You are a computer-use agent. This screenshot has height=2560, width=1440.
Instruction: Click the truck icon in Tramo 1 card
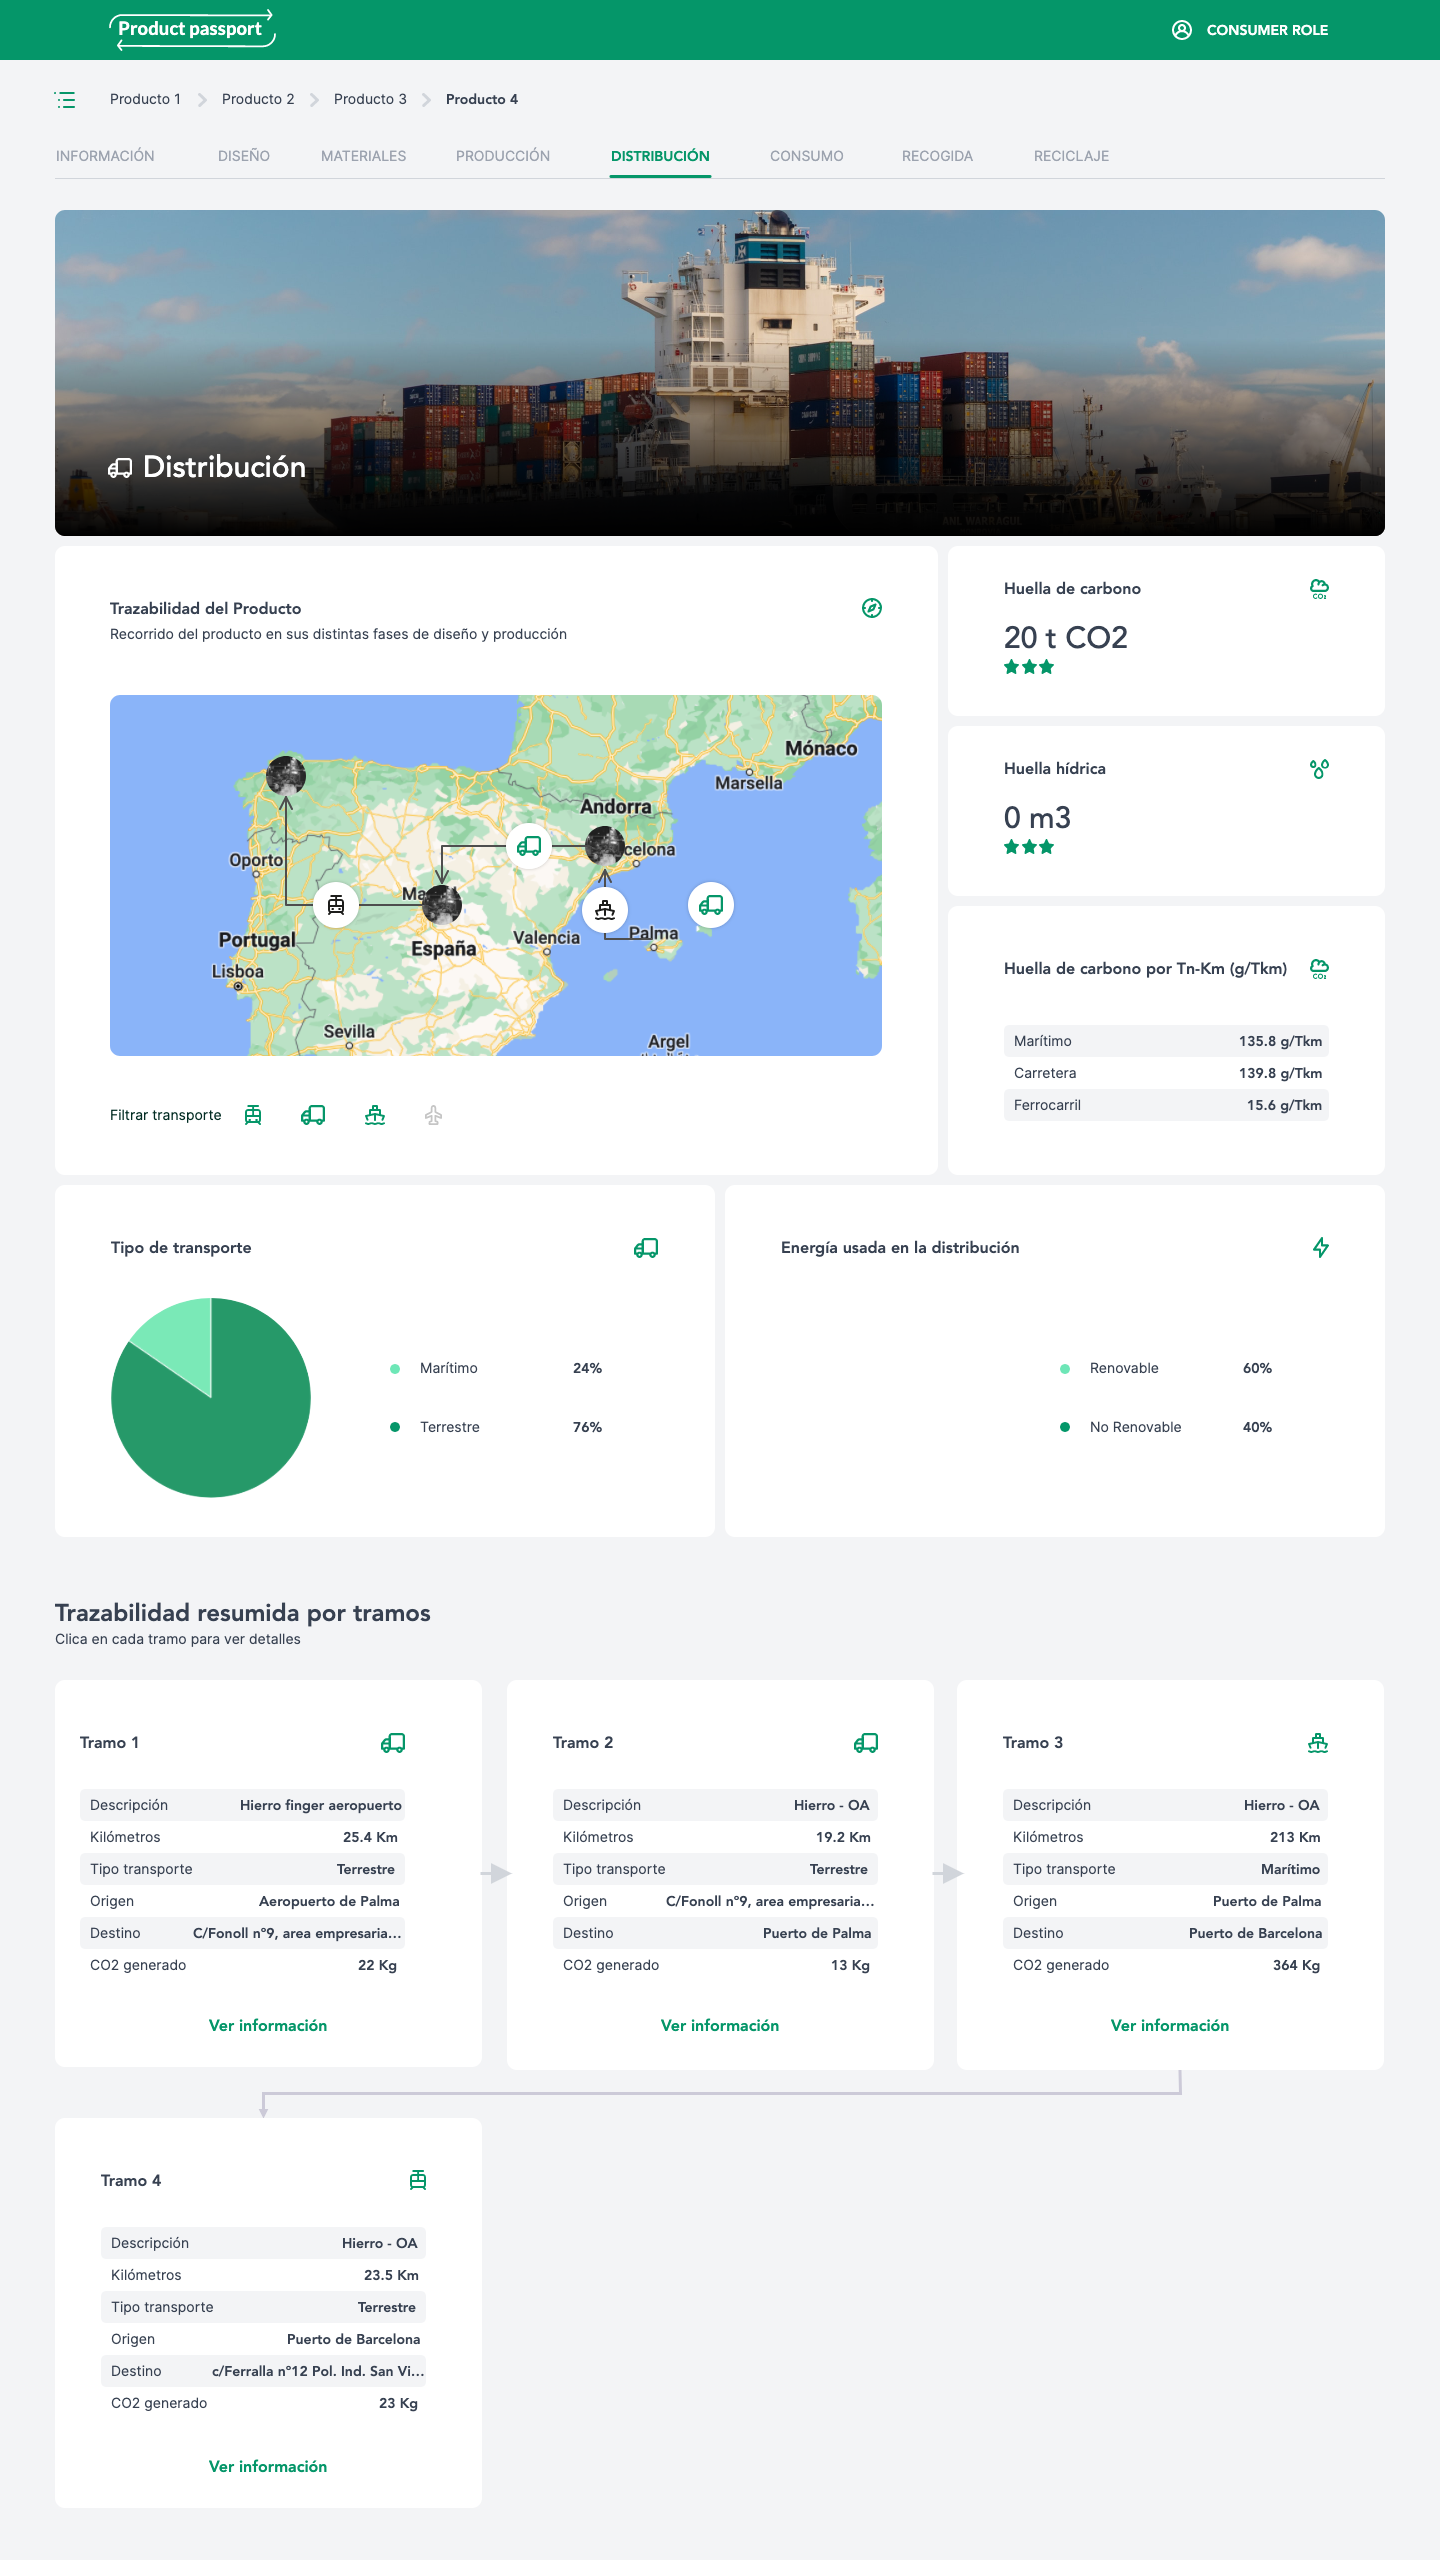point(393,1743)
